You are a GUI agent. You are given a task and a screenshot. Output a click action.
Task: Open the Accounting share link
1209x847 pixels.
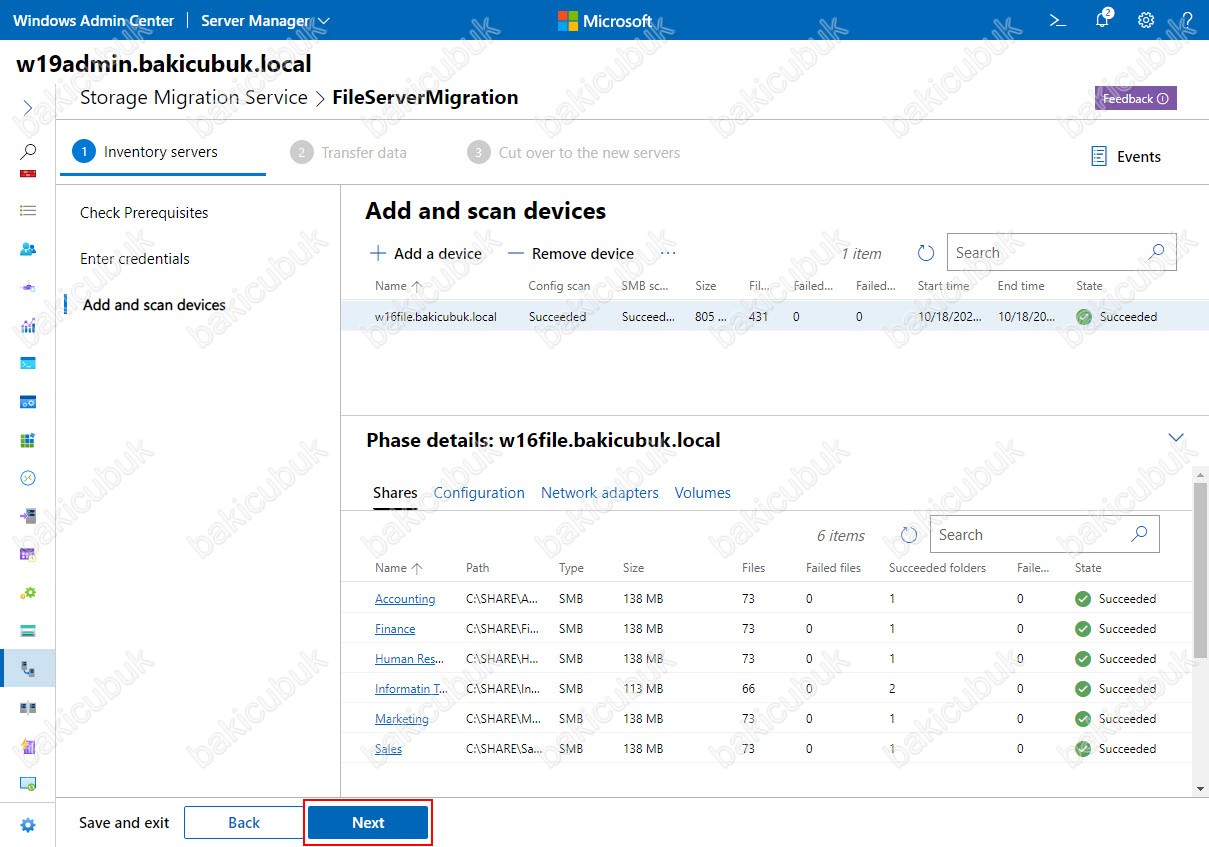[405, 599]
